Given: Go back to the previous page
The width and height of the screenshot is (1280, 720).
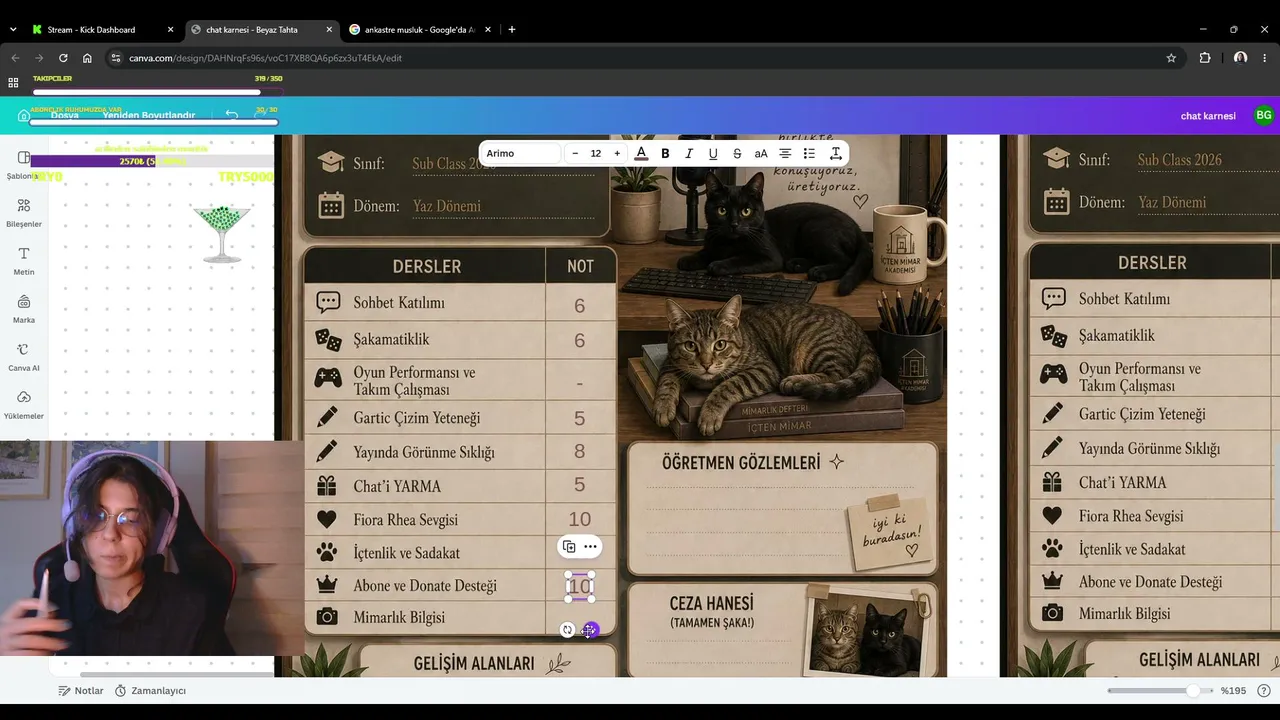Looking at the screenshot, I should point(15,58).
